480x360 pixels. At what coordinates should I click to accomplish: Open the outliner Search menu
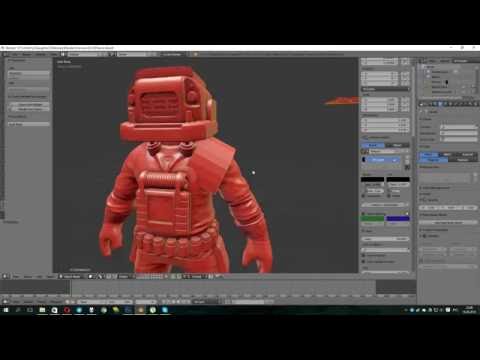(445, 61)
